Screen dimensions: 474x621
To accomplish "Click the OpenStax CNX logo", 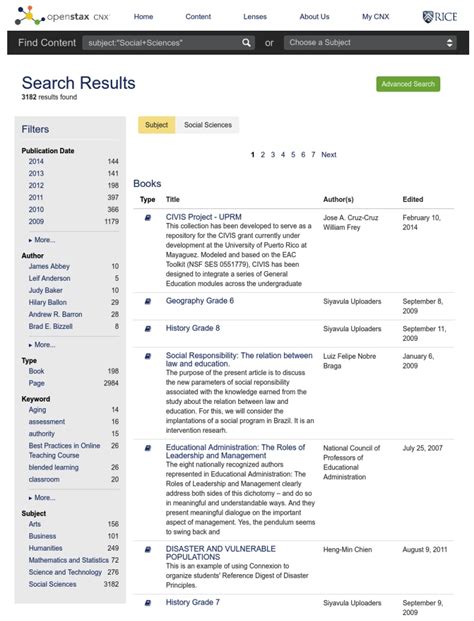I will tap(62, 16).
